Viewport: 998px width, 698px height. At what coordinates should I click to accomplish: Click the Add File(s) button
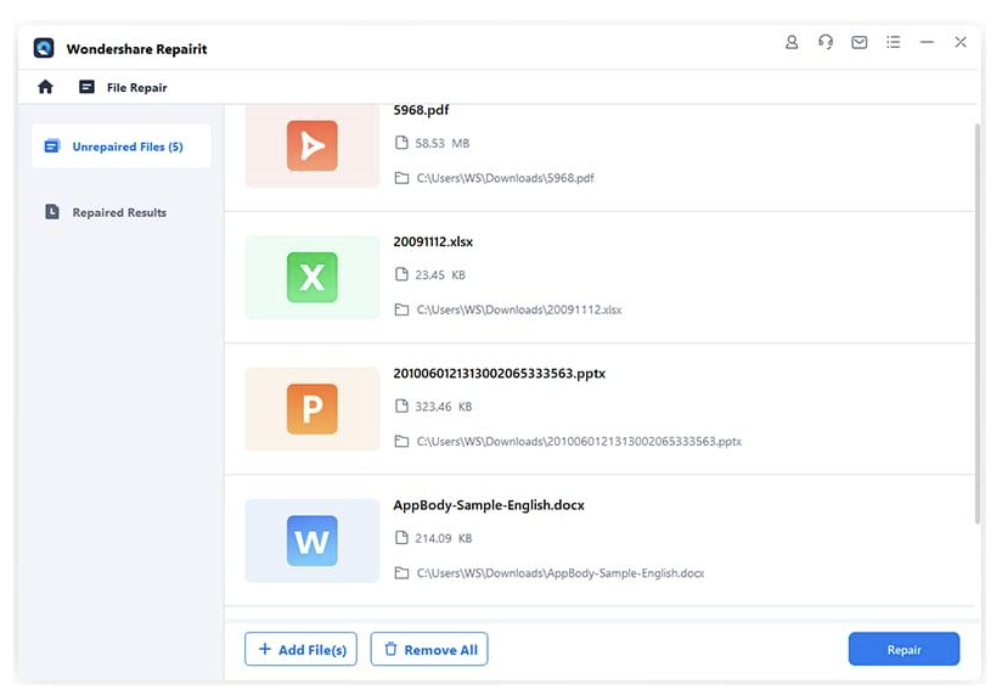point(300,649)
